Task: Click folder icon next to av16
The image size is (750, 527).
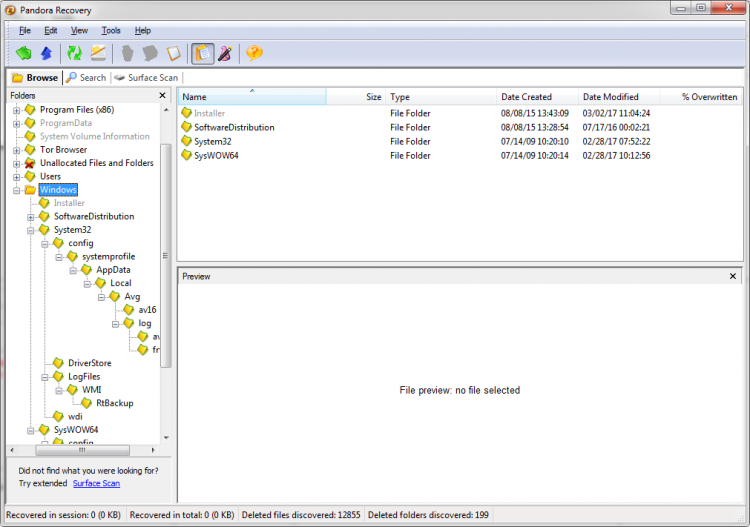Action: [129, 310]
